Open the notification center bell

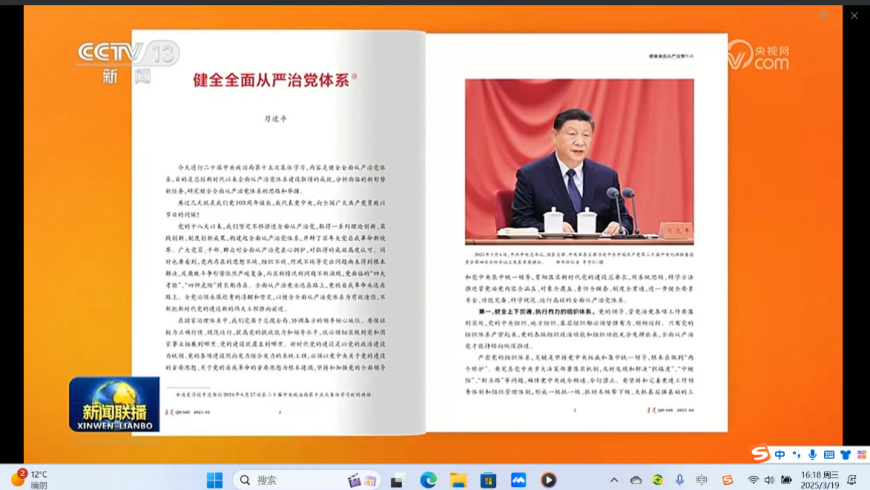(x=853, y=481)
